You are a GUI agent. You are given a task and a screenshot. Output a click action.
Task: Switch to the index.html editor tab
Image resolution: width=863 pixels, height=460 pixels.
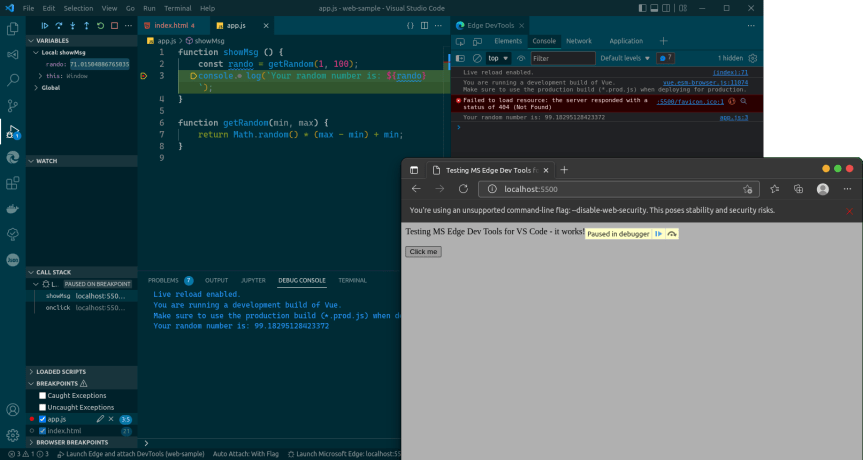pos(174,26)
